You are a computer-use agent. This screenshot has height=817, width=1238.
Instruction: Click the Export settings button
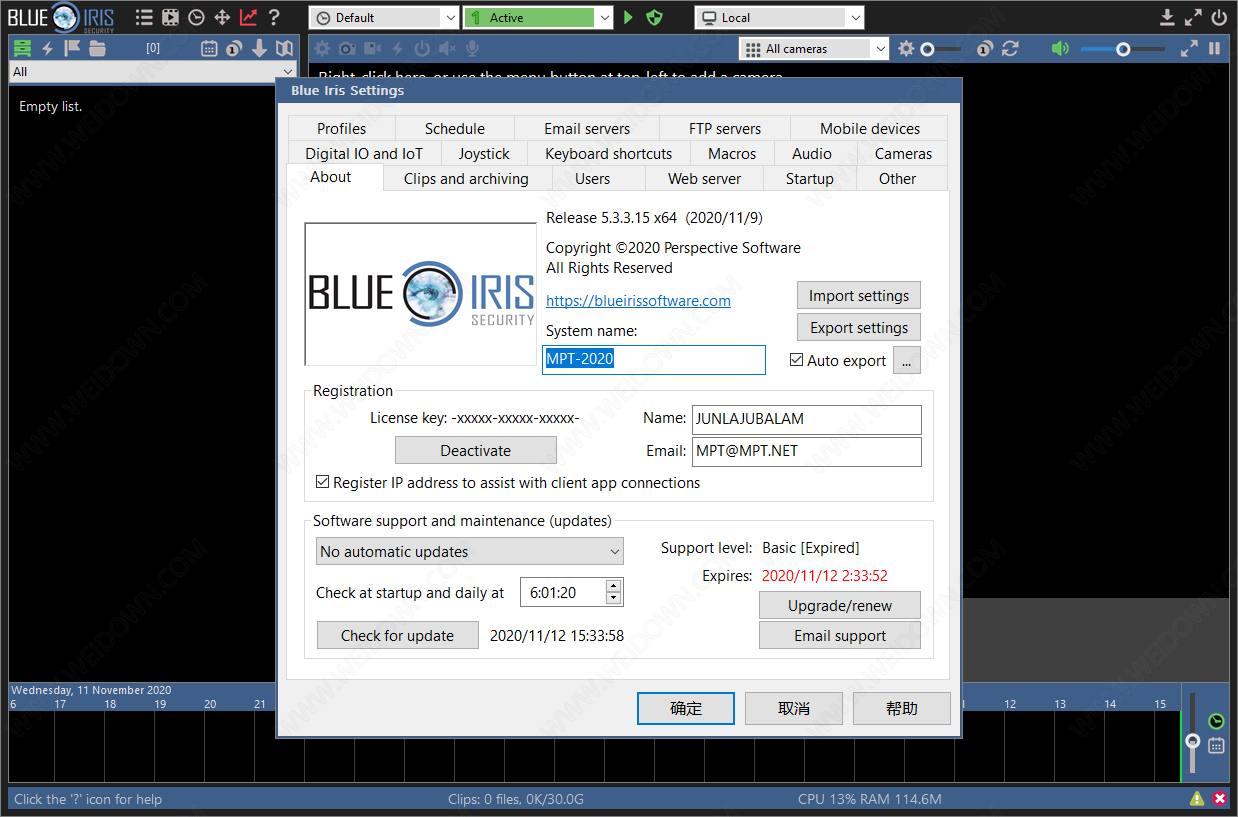(859, 327)
